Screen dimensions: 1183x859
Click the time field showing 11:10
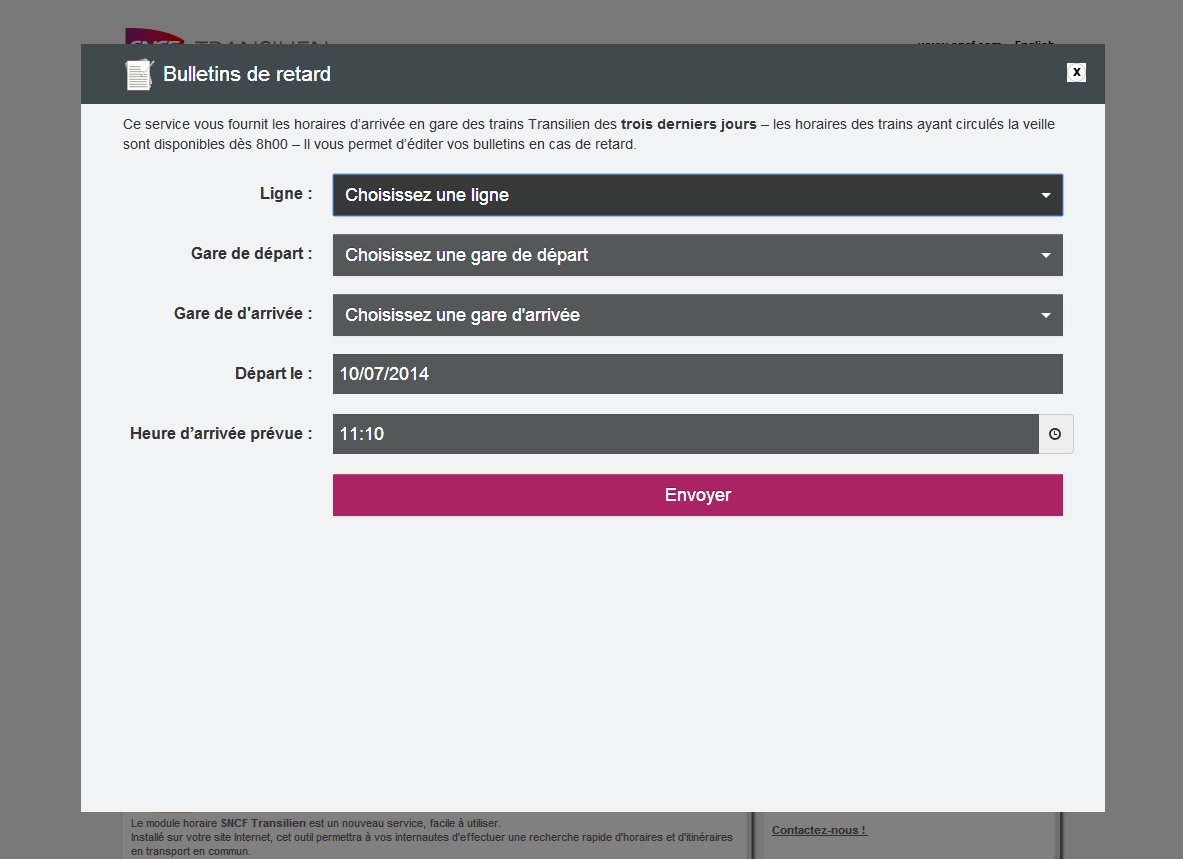(x=685, y=434)
